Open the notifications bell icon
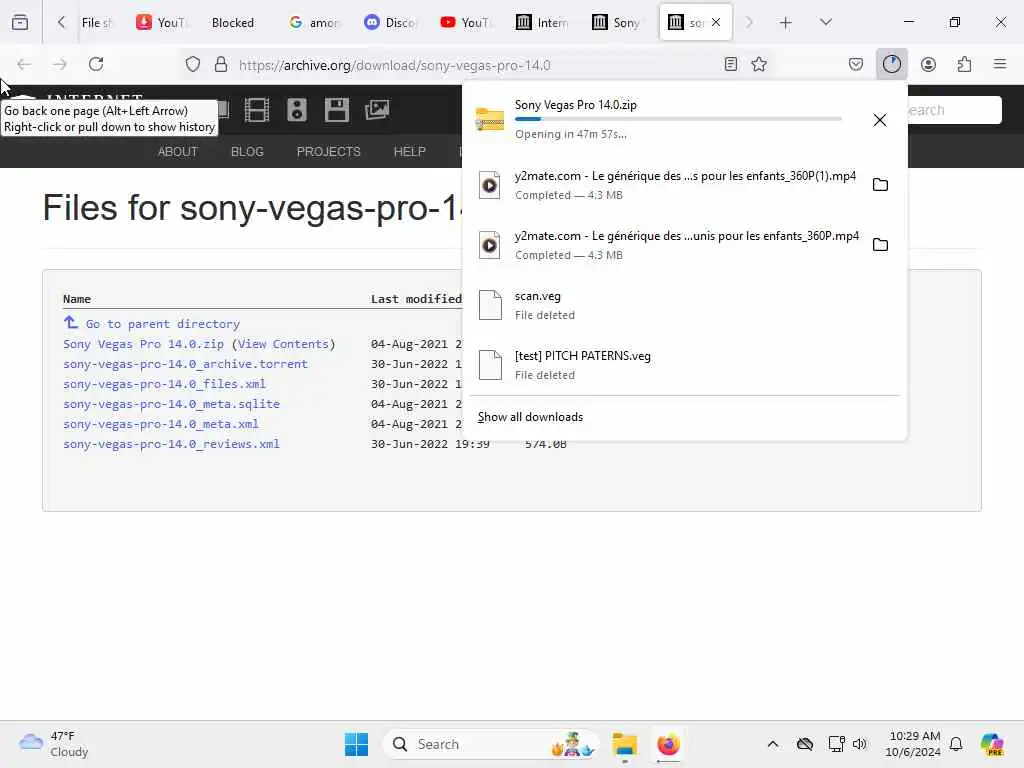This screenshot has height=768, width=1024. click(x=956, y=744)
